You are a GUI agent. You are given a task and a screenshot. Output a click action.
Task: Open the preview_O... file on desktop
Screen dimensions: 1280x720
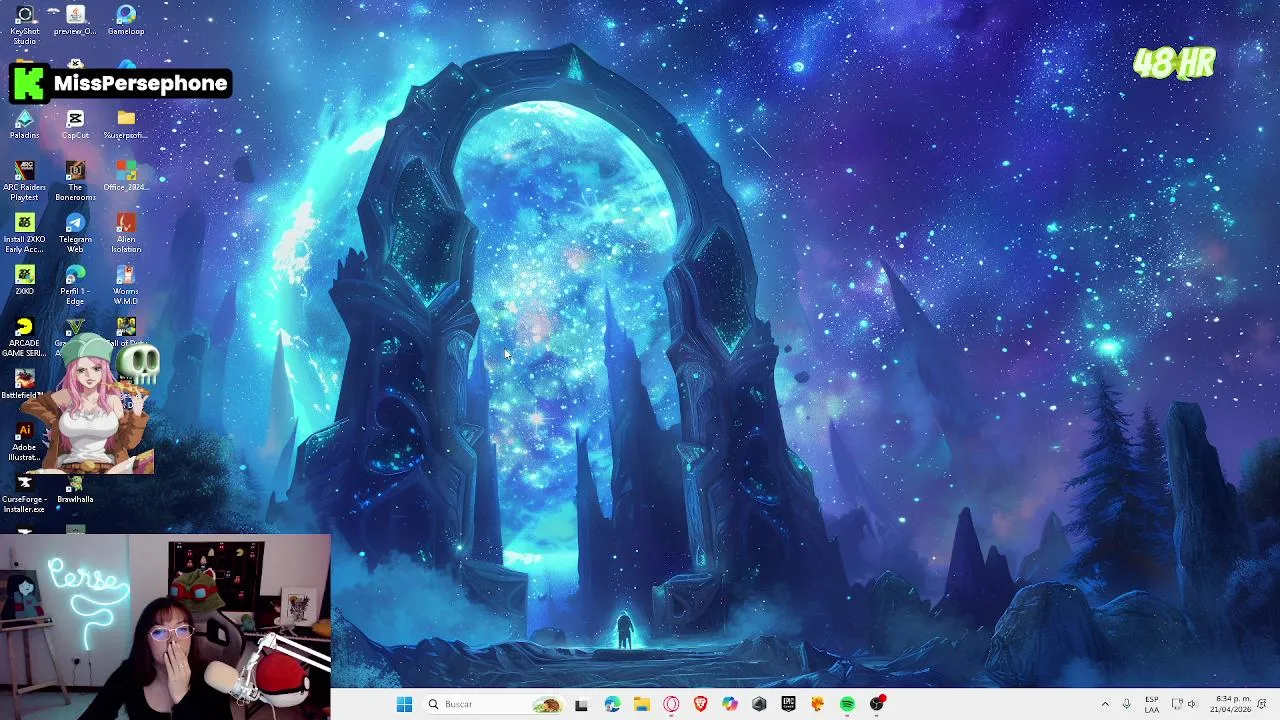click(75, 20)
